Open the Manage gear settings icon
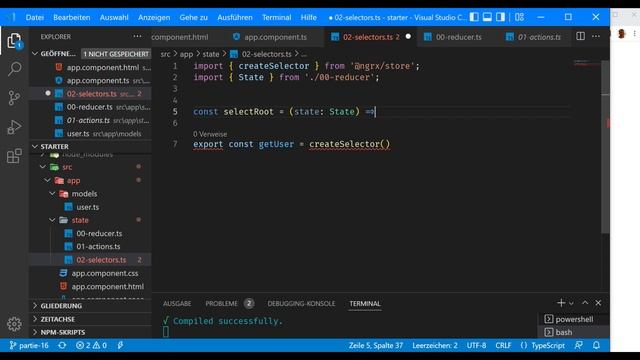The image size is (640, 360). point(14,324)
